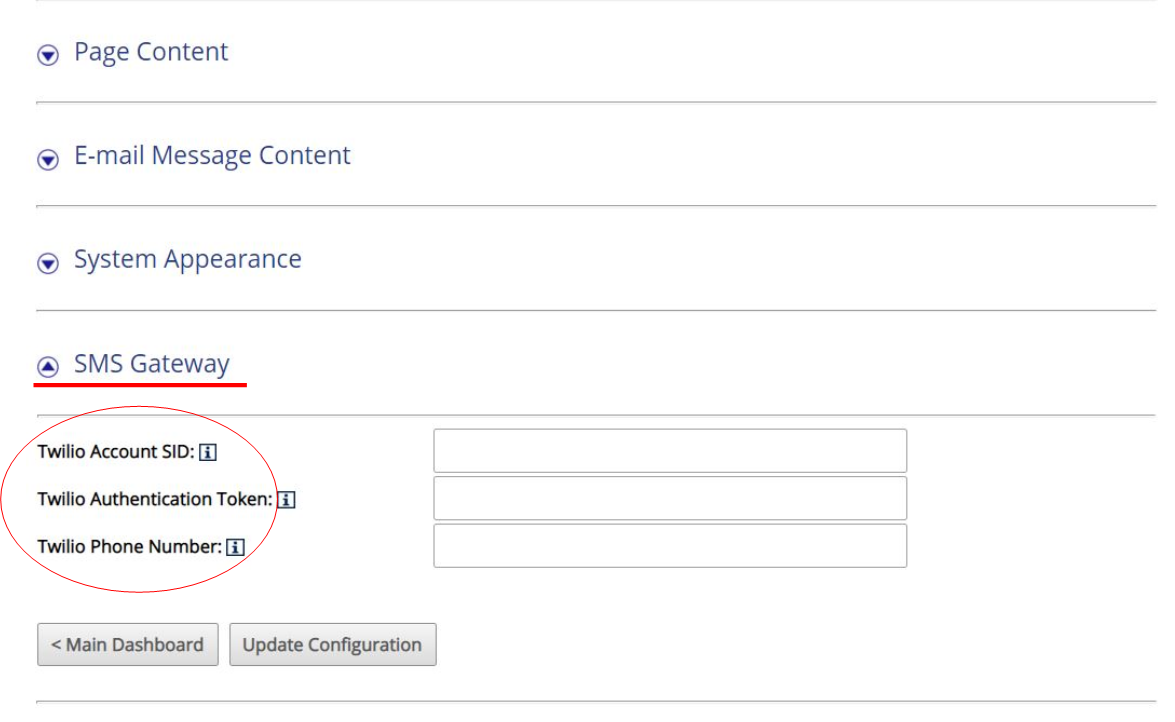The image size is (1175, 722).
Task: Expand the Page Content arrow icon
Action: 48,55
